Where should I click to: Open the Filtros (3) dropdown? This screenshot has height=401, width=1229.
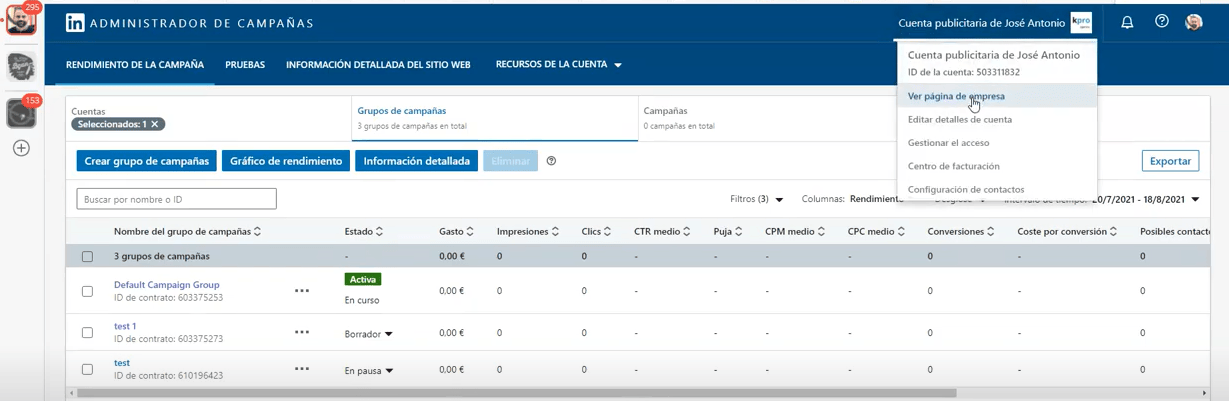pos(757,199)
